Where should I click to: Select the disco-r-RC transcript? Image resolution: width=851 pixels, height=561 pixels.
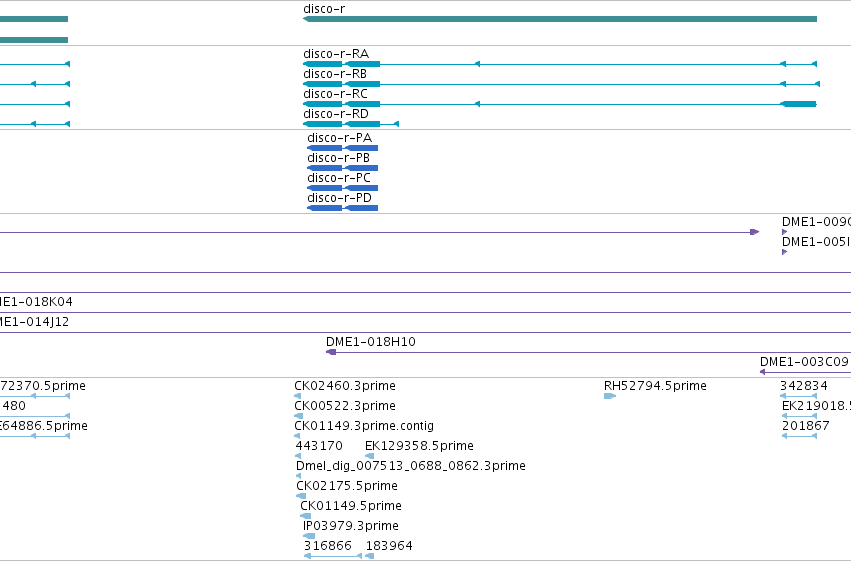coord(560,104)
